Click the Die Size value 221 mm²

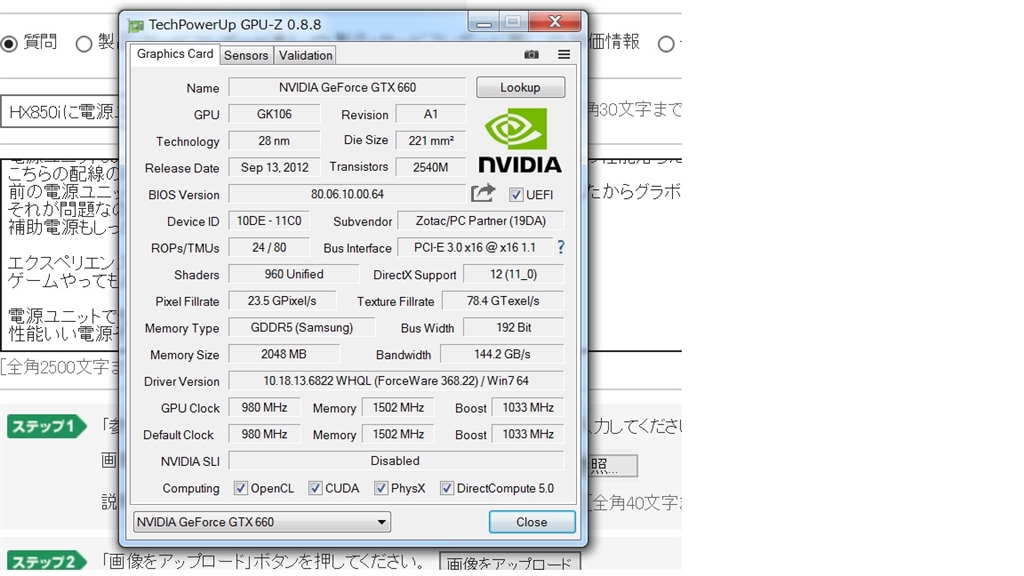[x=430, y=140]
